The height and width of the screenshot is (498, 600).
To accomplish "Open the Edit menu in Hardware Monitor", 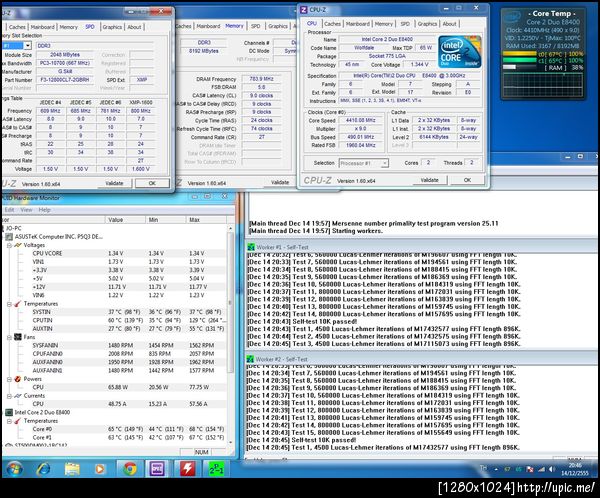I will coord(10,210).
